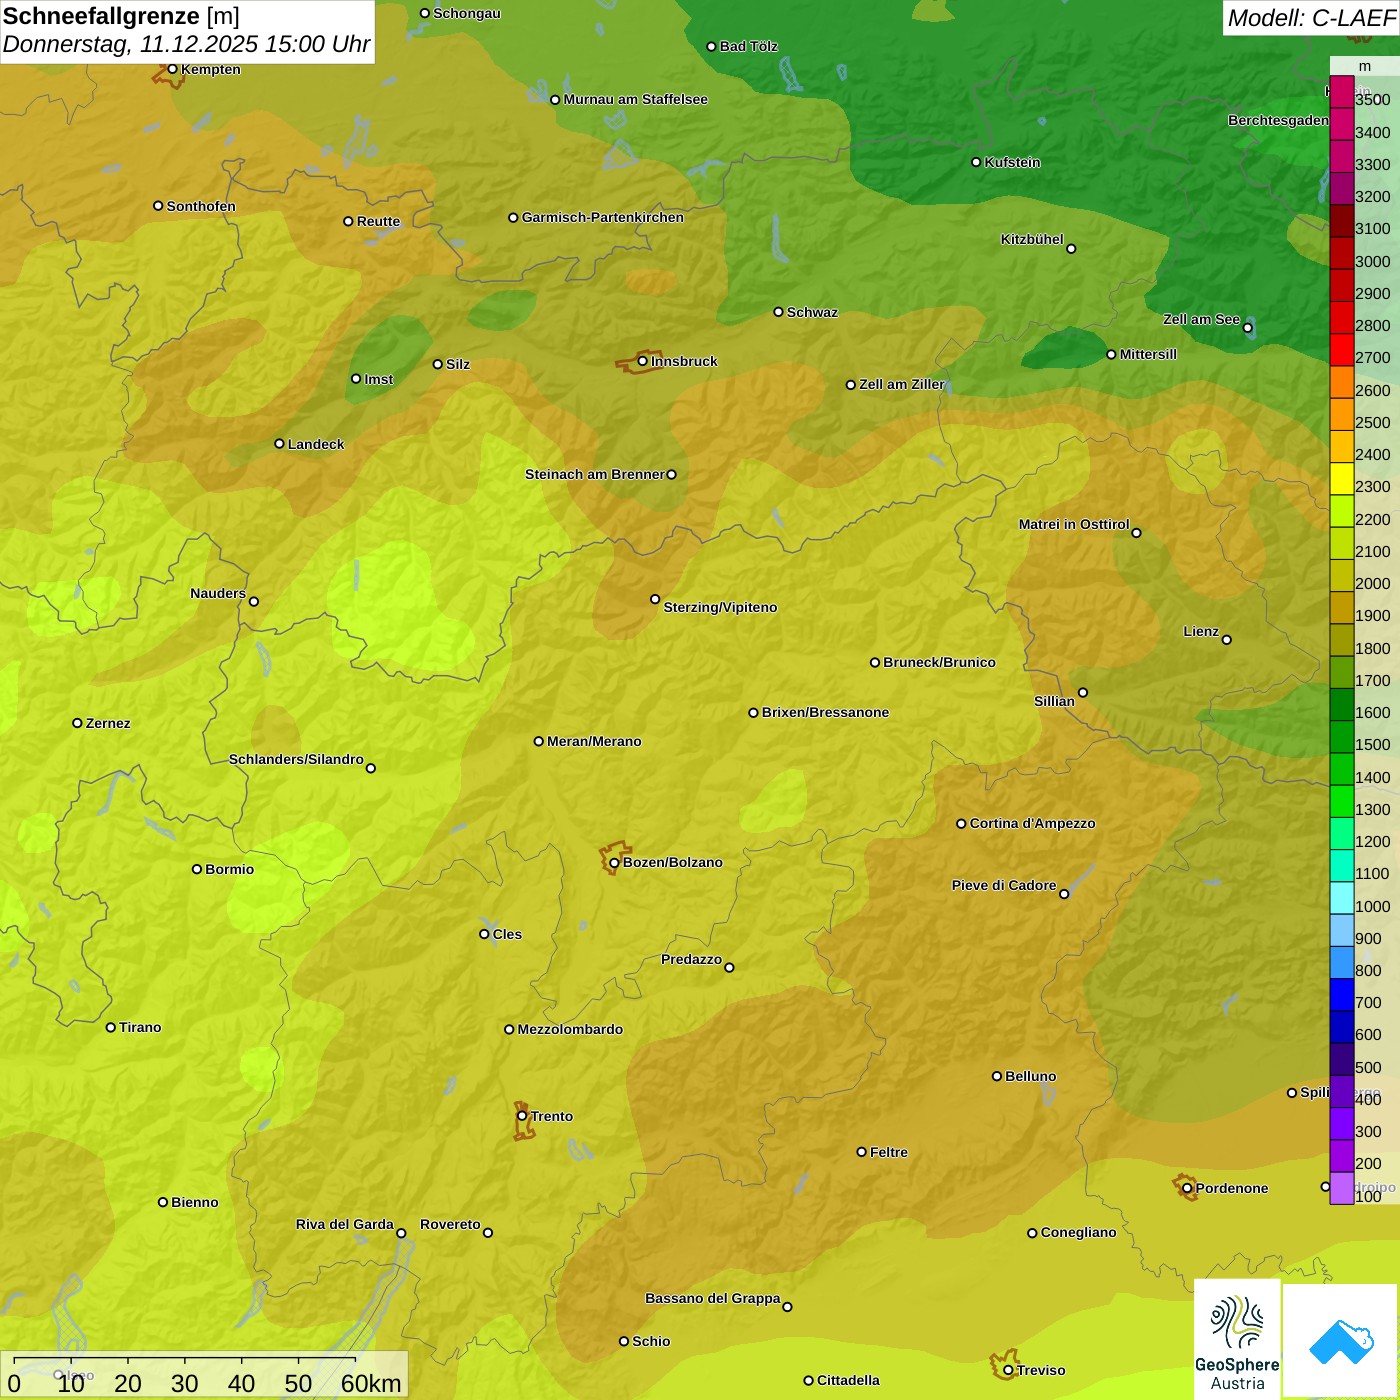The height and width of the screenshot is (1400, 1400).
Task: Click the Zell am Ziller label
Action: click(902, 384)
